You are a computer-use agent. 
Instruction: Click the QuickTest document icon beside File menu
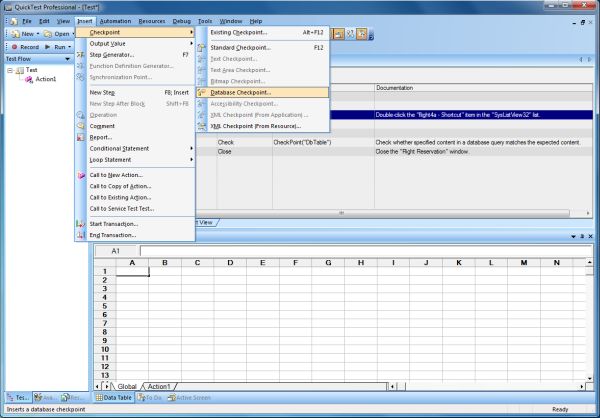[x=14, y=21]
